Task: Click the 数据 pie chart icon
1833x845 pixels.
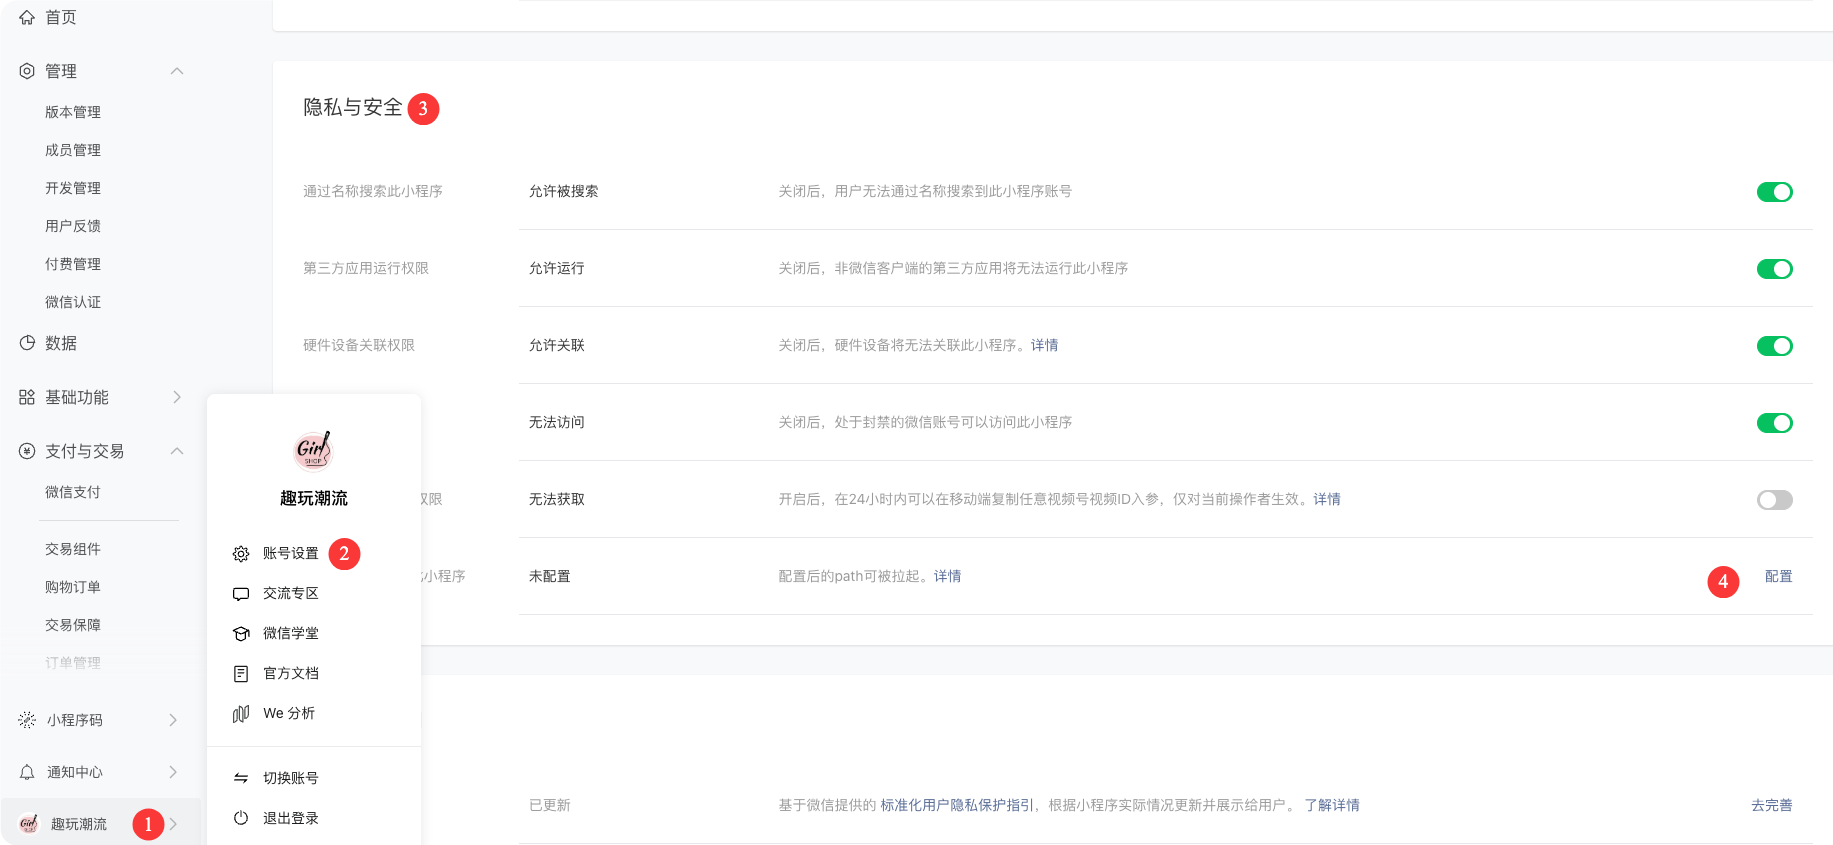Action: tap(27, 343)
